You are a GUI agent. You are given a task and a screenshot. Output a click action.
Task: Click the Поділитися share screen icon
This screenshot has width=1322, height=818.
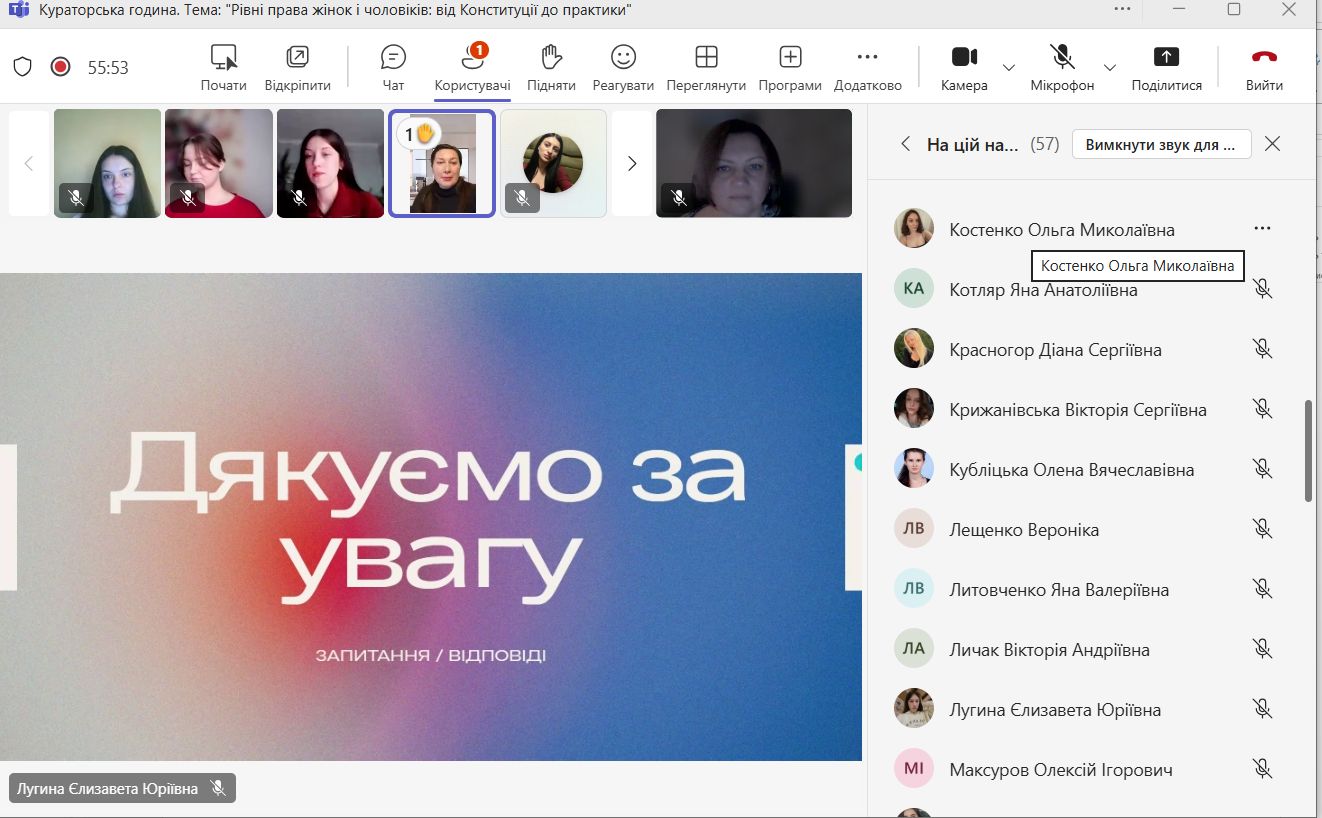click(1166, 66)
